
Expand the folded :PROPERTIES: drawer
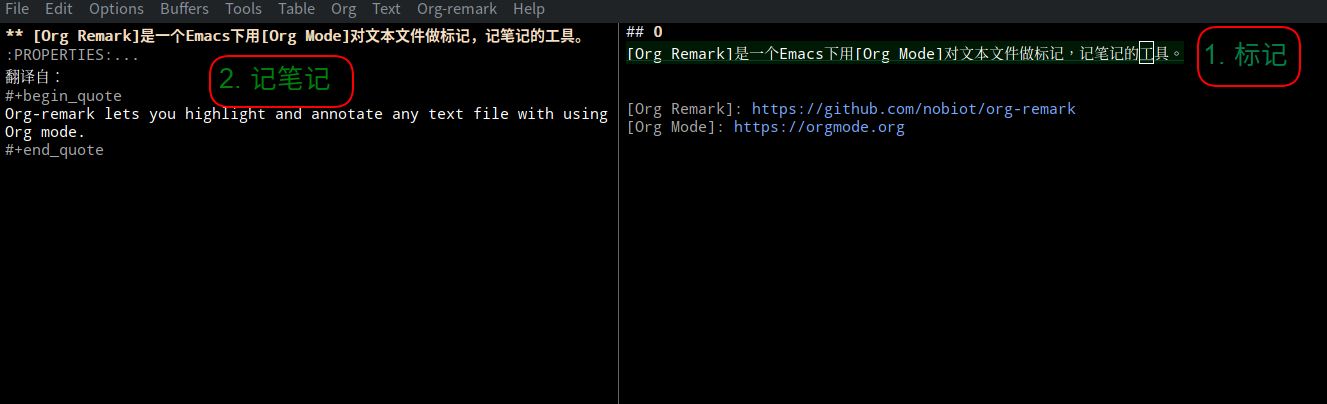point(72,54)
